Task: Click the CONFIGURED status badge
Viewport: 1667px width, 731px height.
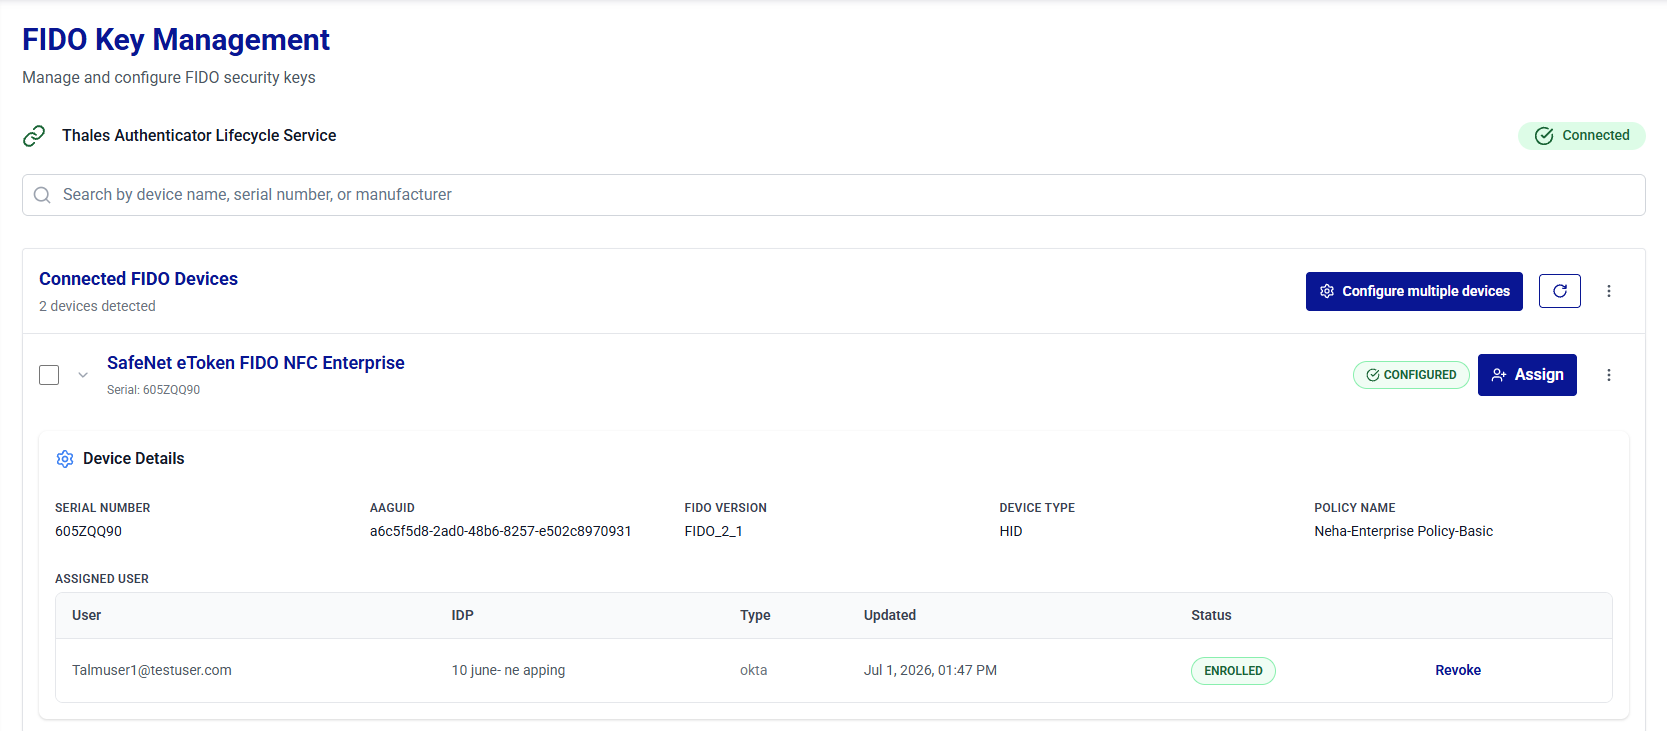Action: [1411, 375]
